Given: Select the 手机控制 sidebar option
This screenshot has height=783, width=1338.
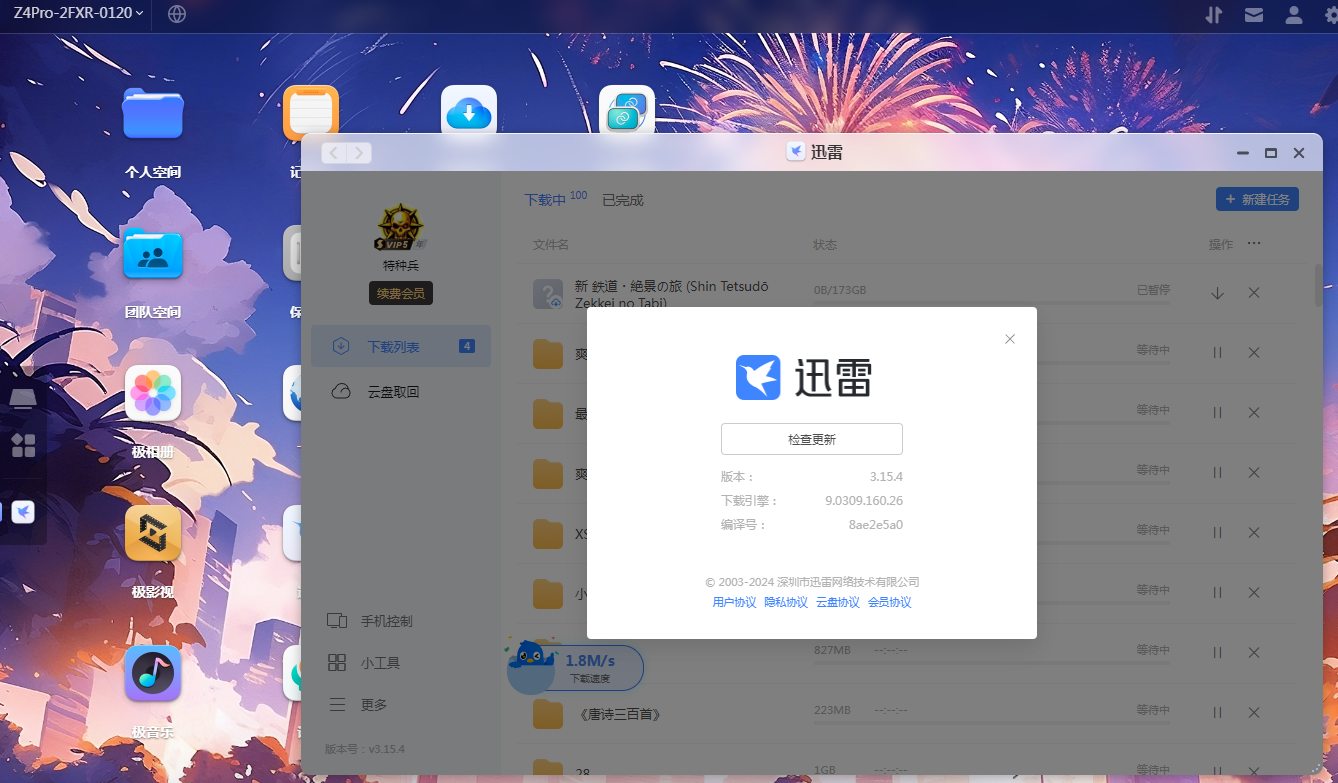Looking at the screenshot, I should [x=376, y=620].
